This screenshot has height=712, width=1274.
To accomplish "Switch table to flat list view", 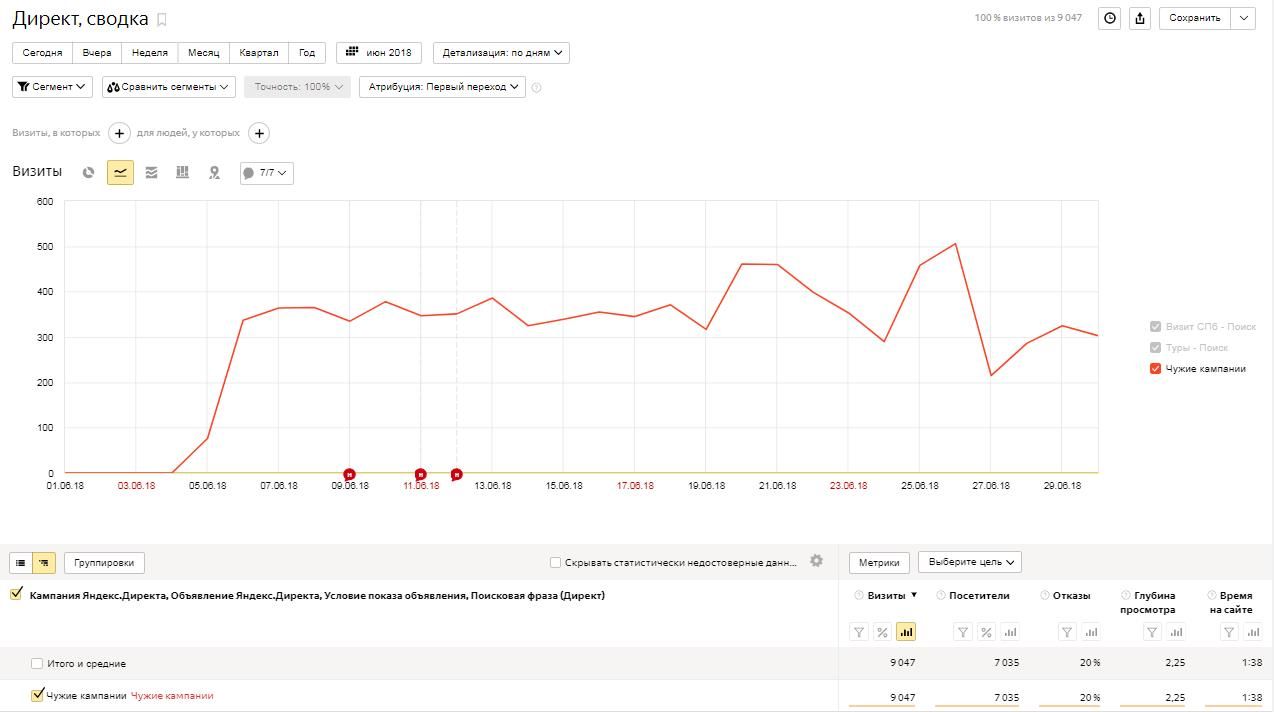I will click(x=20, y=563).
